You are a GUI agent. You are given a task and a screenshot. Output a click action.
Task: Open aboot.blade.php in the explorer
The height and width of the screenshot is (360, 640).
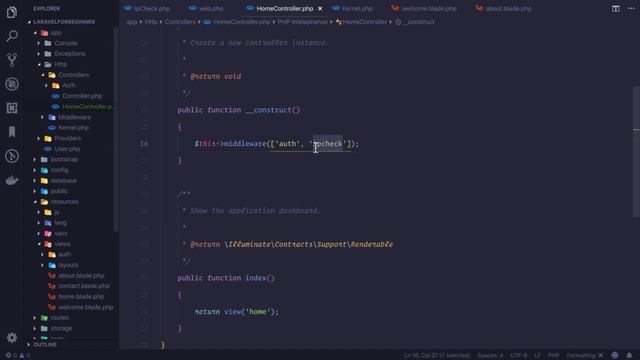(80, 276)
